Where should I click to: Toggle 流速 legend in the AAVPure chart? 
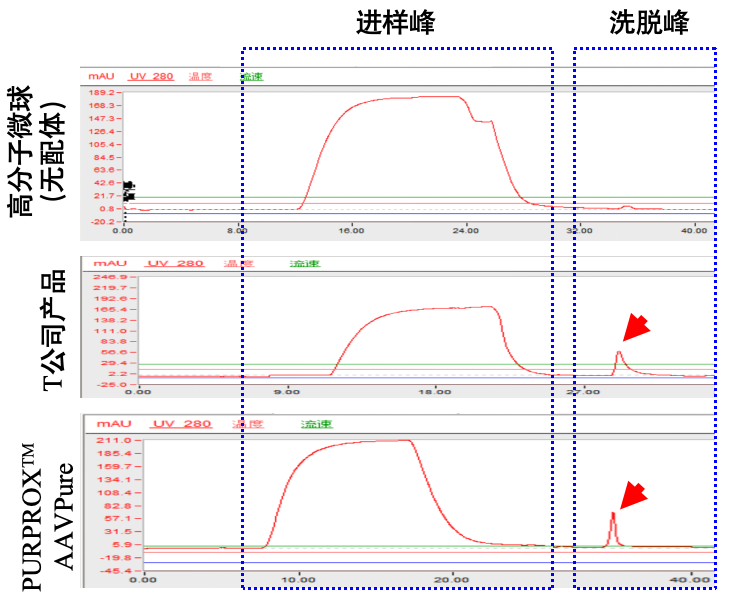[x=317, y=424]
